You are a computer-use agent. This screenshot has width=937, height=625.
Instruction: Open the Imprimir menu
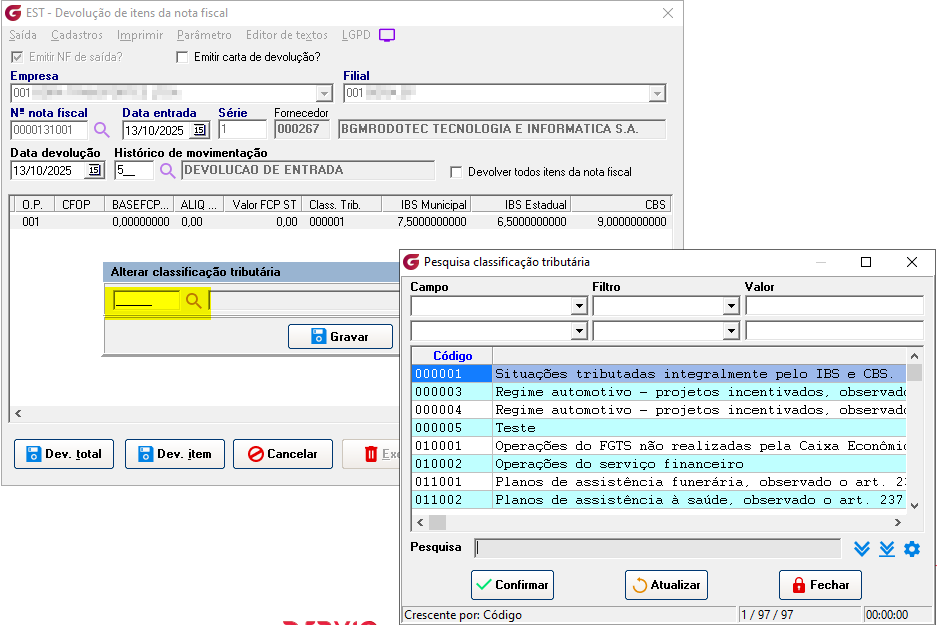pyautogui.click(x=140, y=35)
